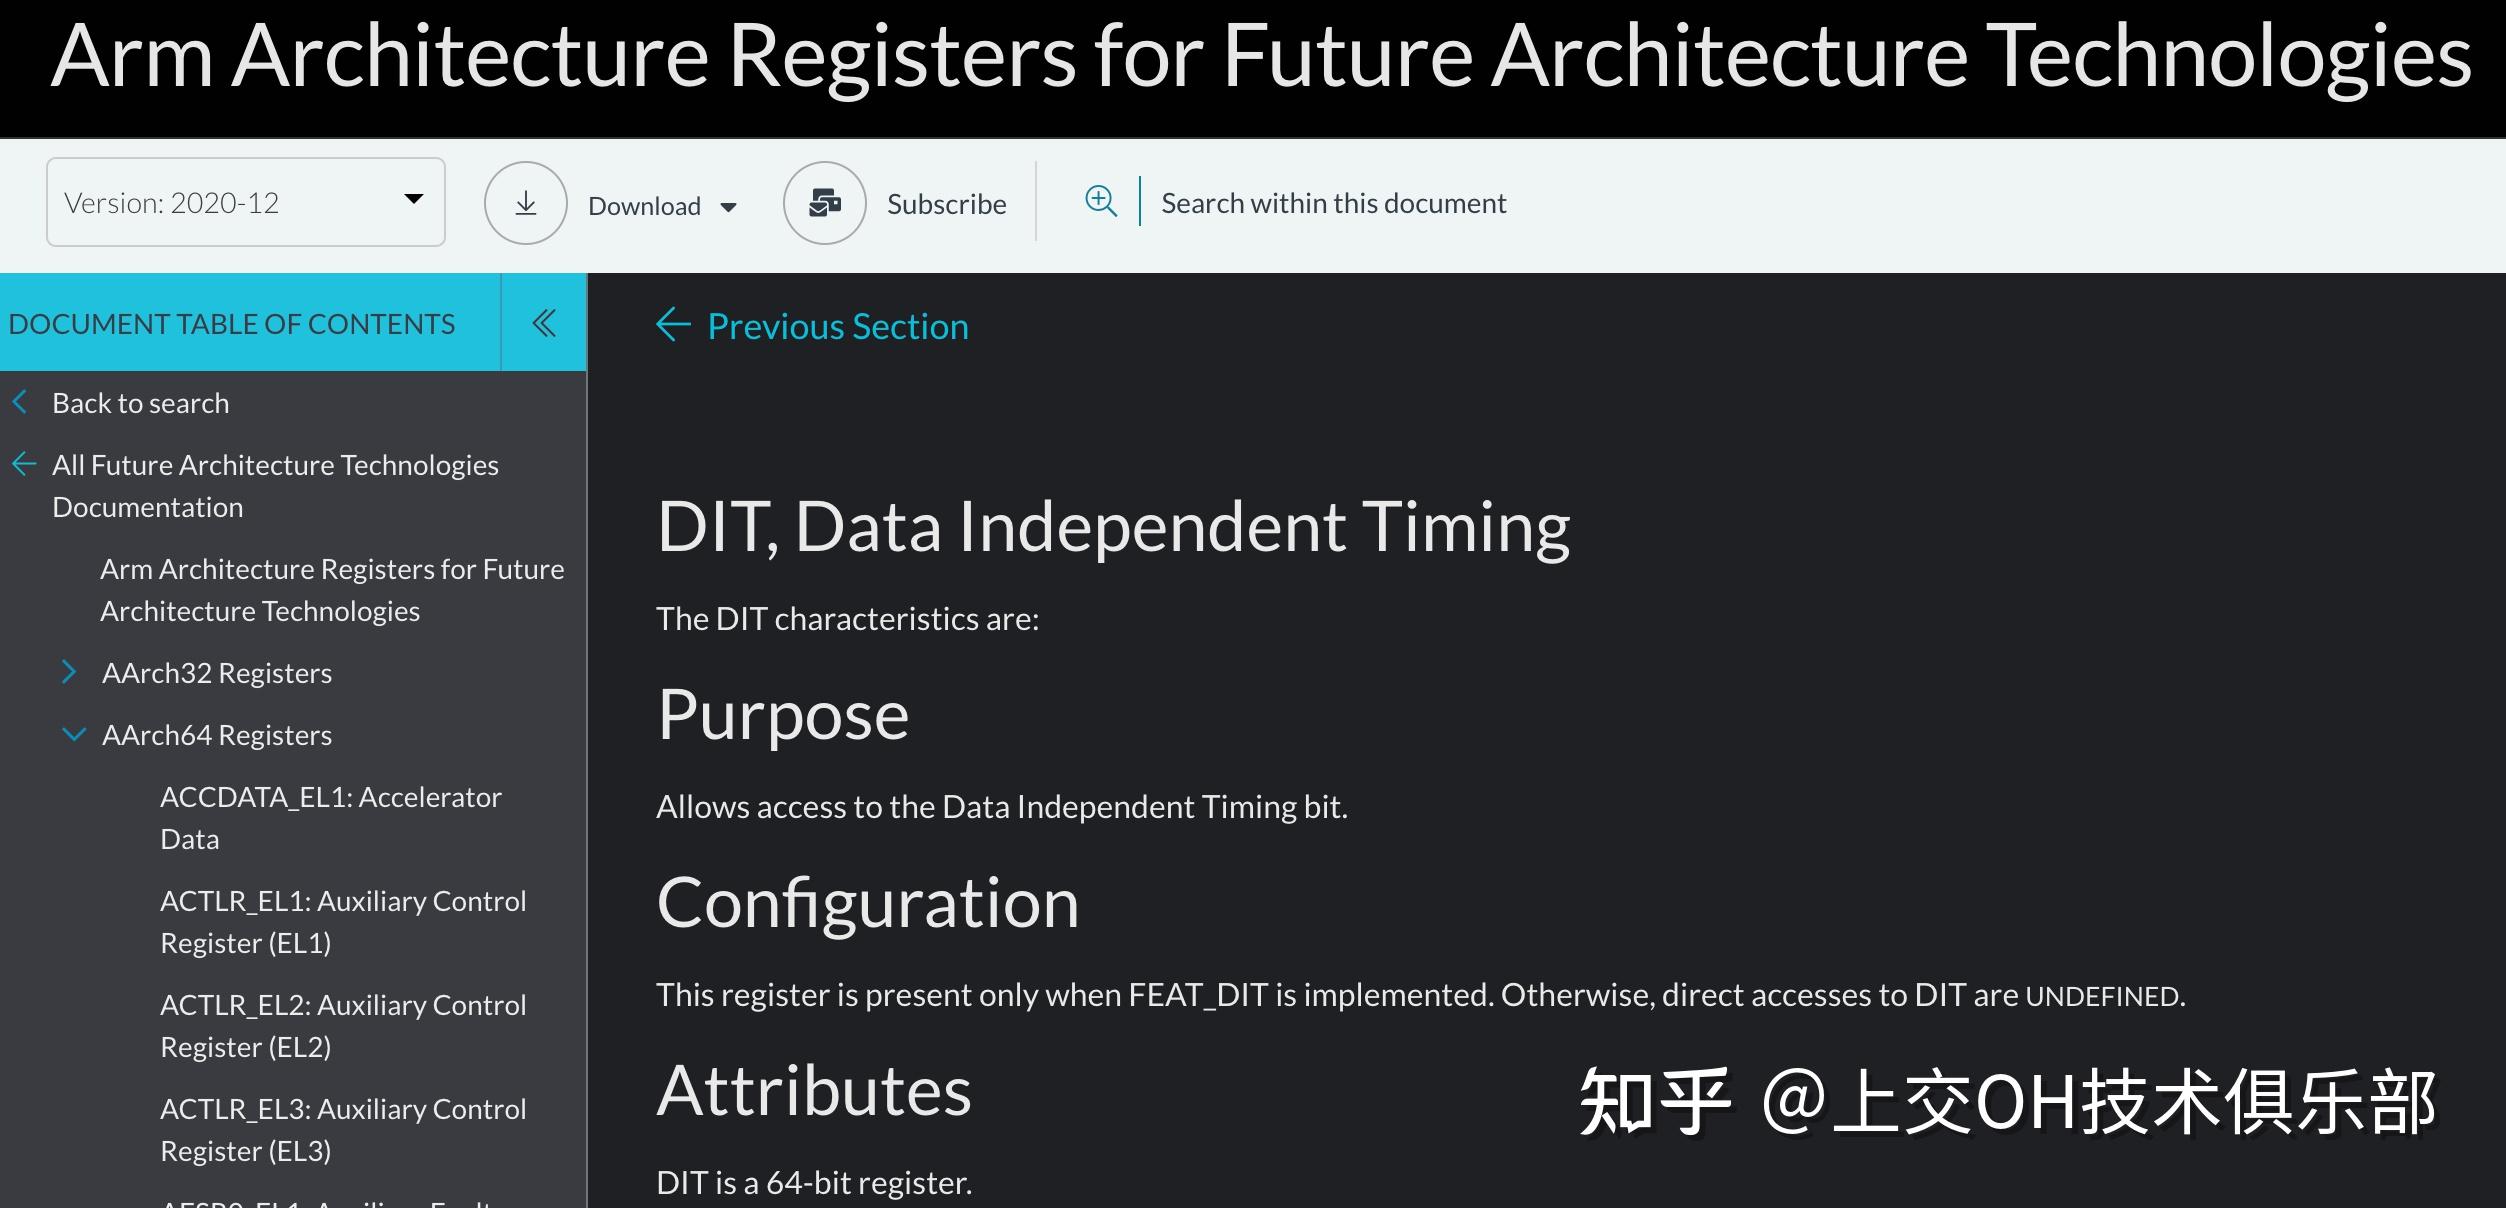
Task: Go to Previous Section
Action: pos(838,326)
